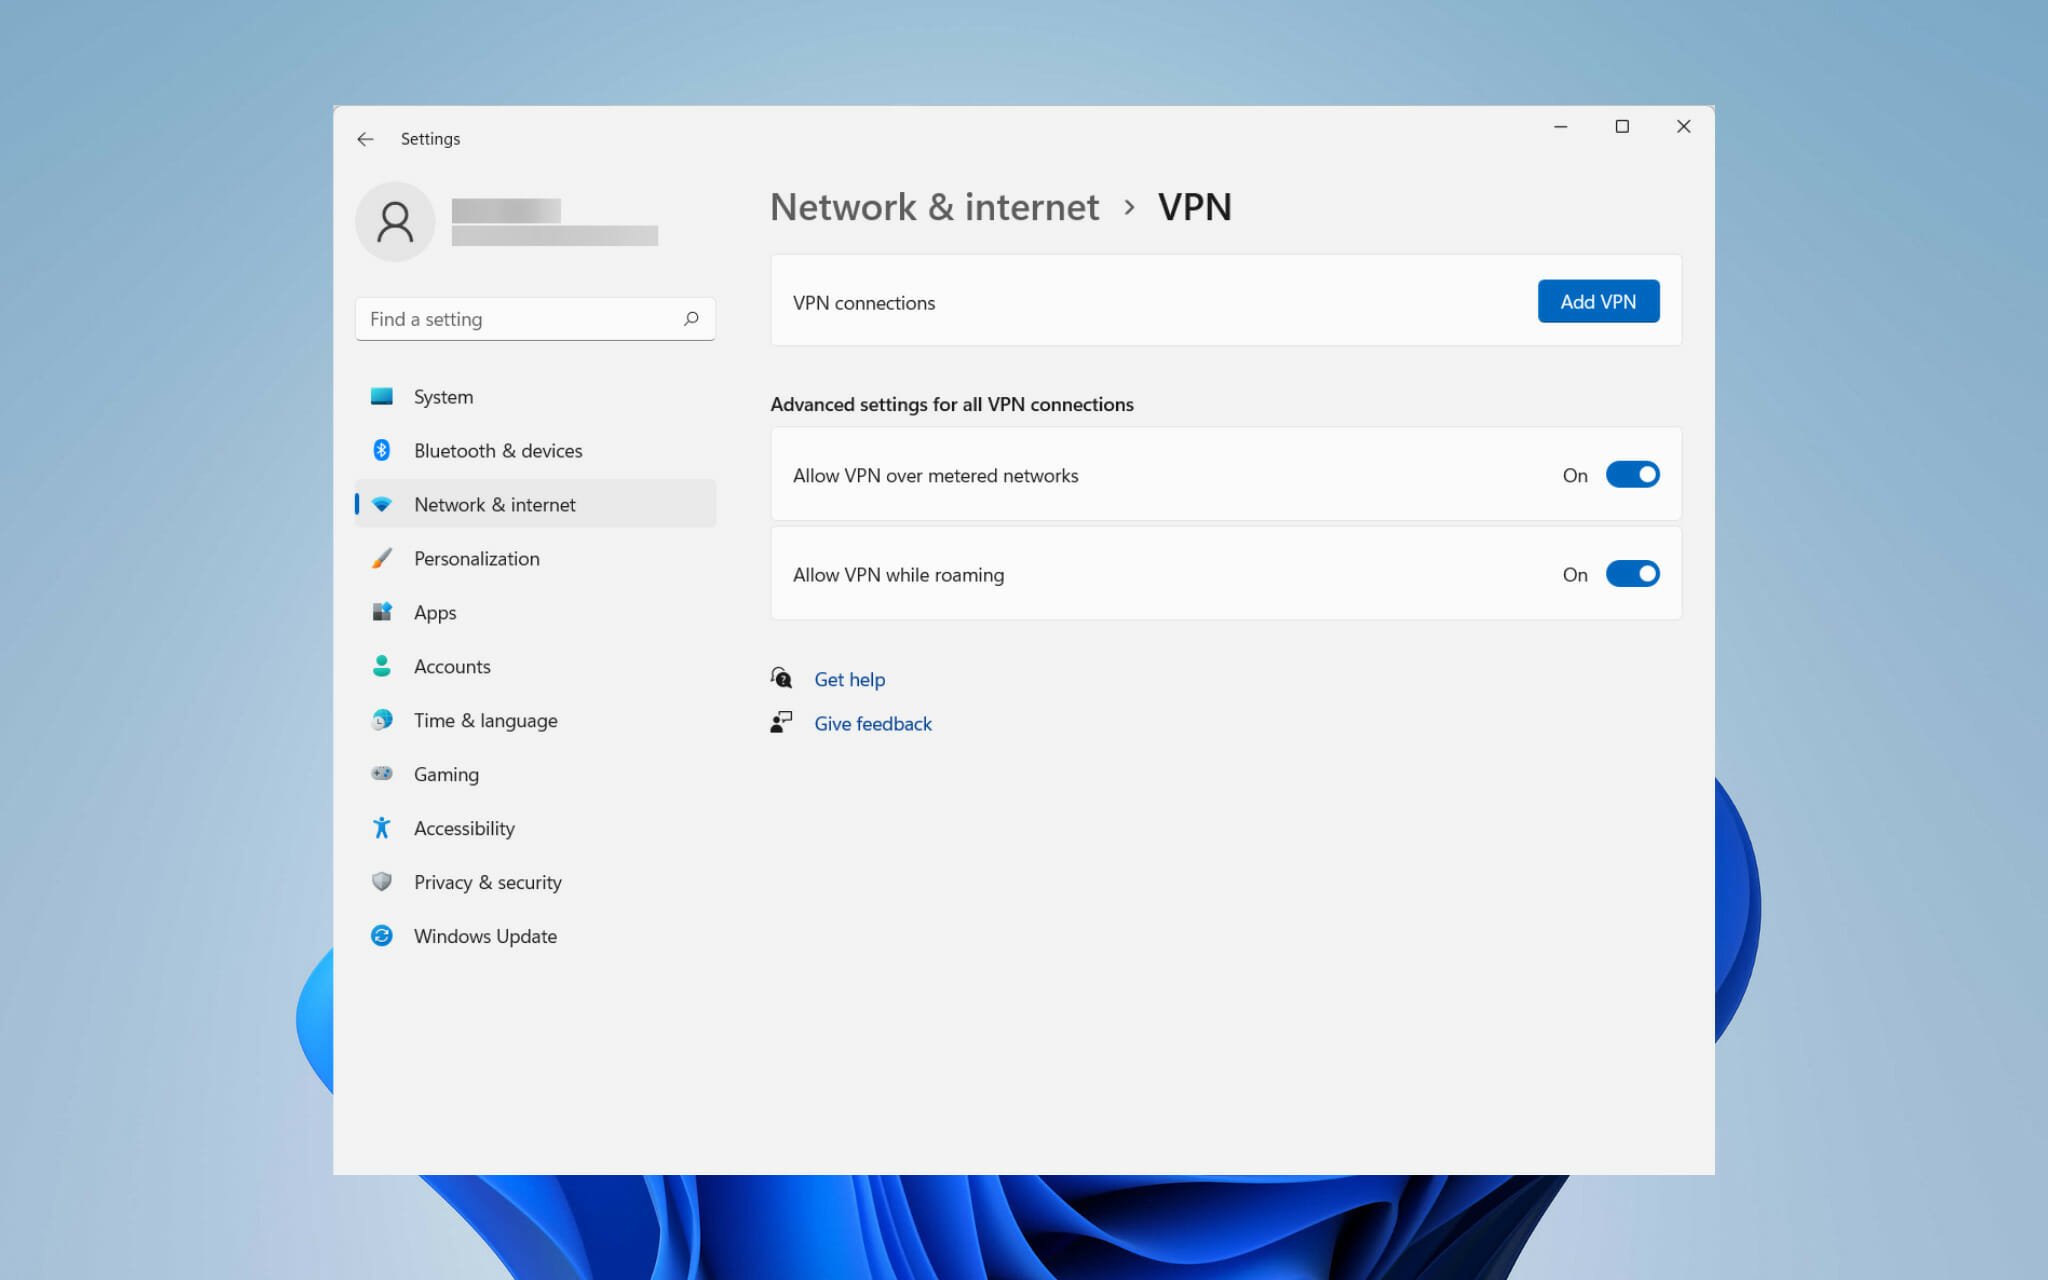Click the Network wifi icon in sidebar
The height and width of the screenshot is (1280, 2048).
(381, 504)
